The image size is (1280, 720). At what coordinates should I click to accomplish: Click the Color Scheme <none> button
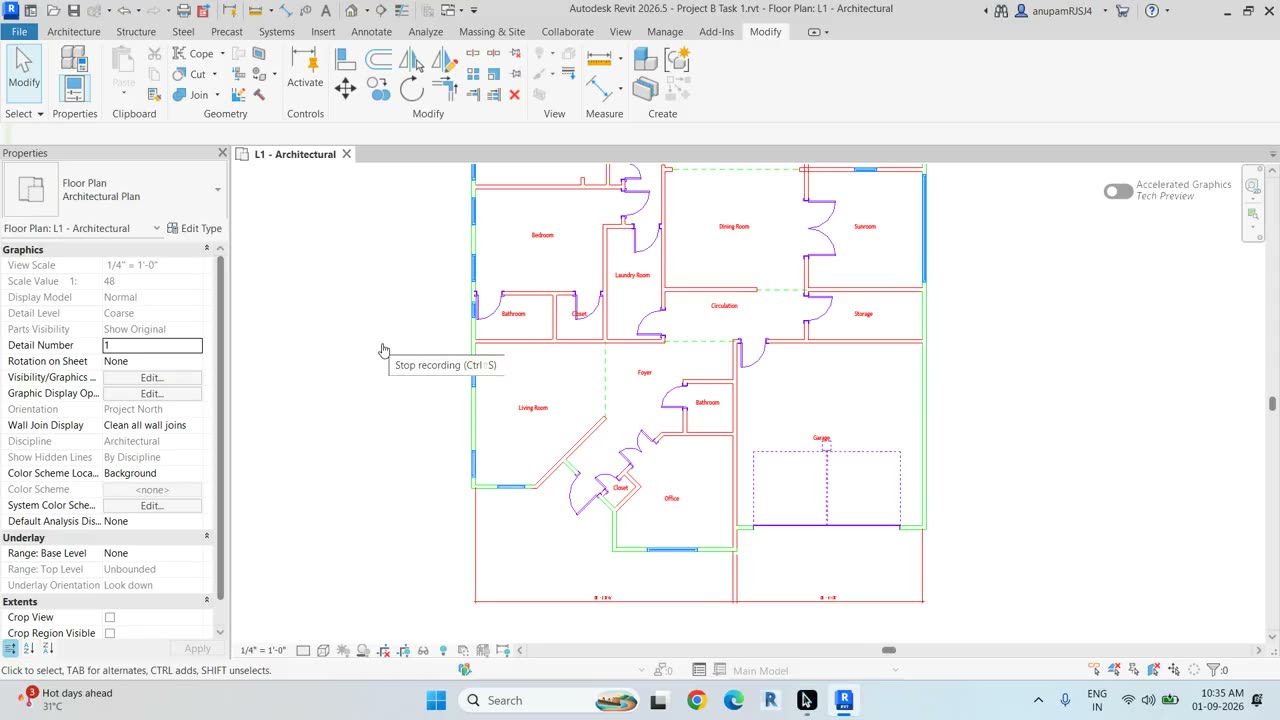pyautogui.click(x=152, y=489)
